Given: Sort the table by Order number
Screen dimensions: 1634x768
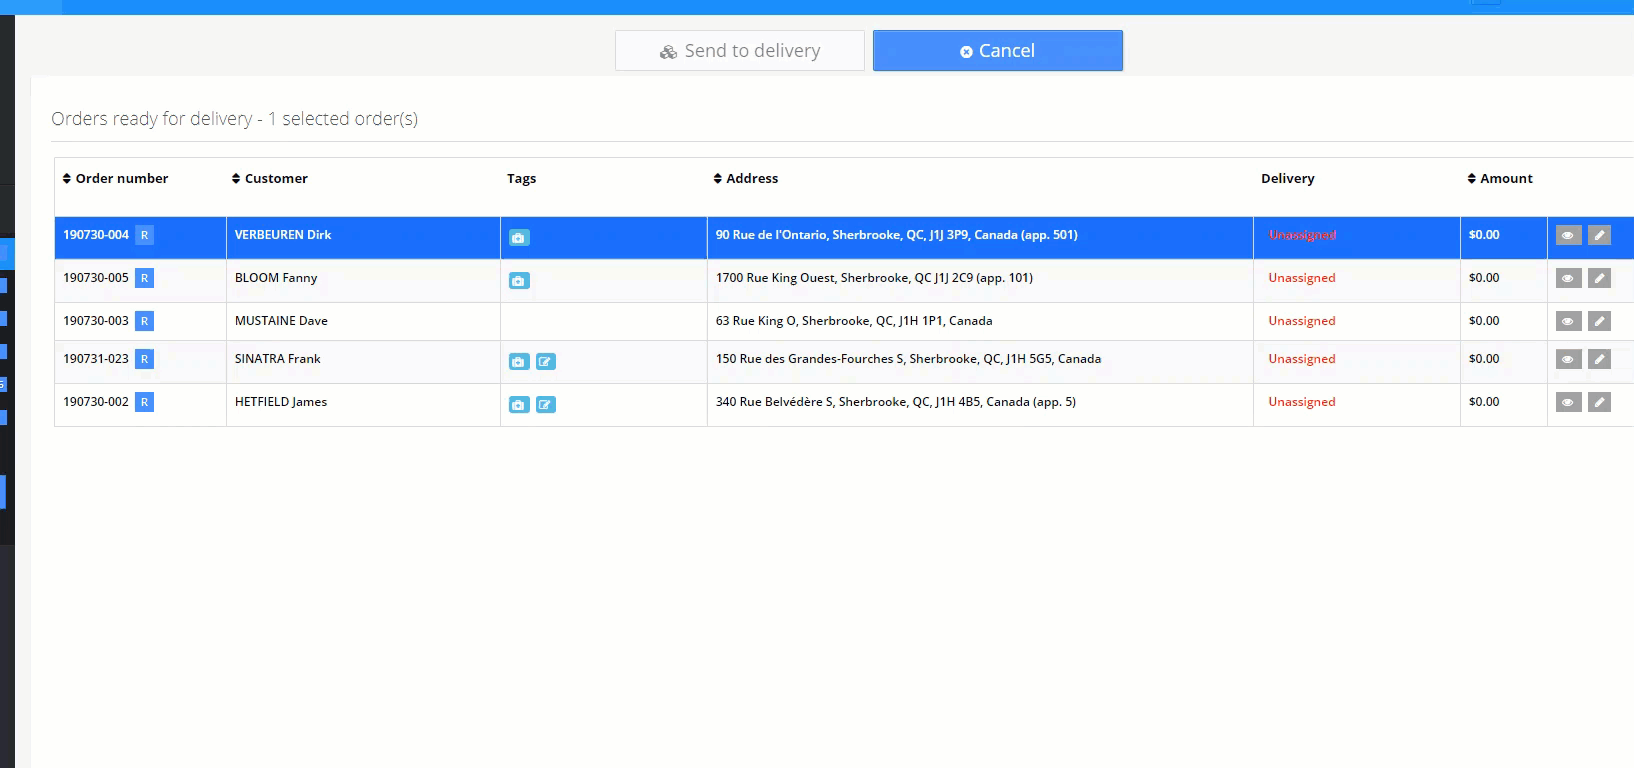Looking at the screenshot, I should 115,179.
